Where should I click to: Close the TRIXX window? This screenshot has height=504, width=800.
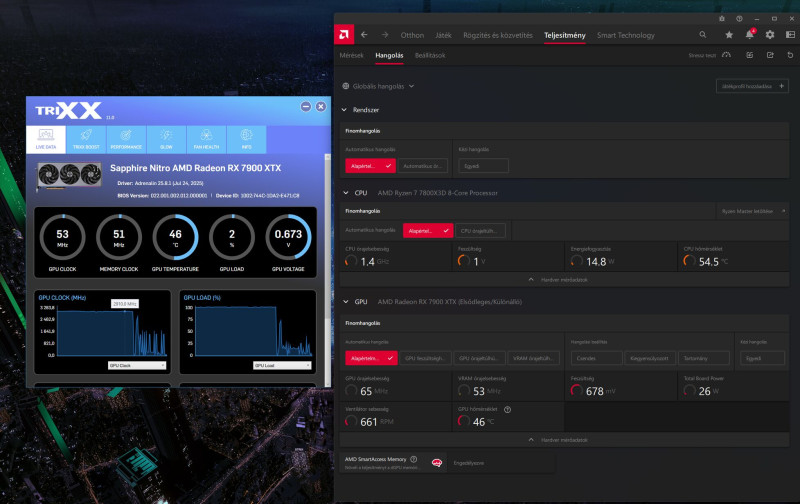pos(321,107)
